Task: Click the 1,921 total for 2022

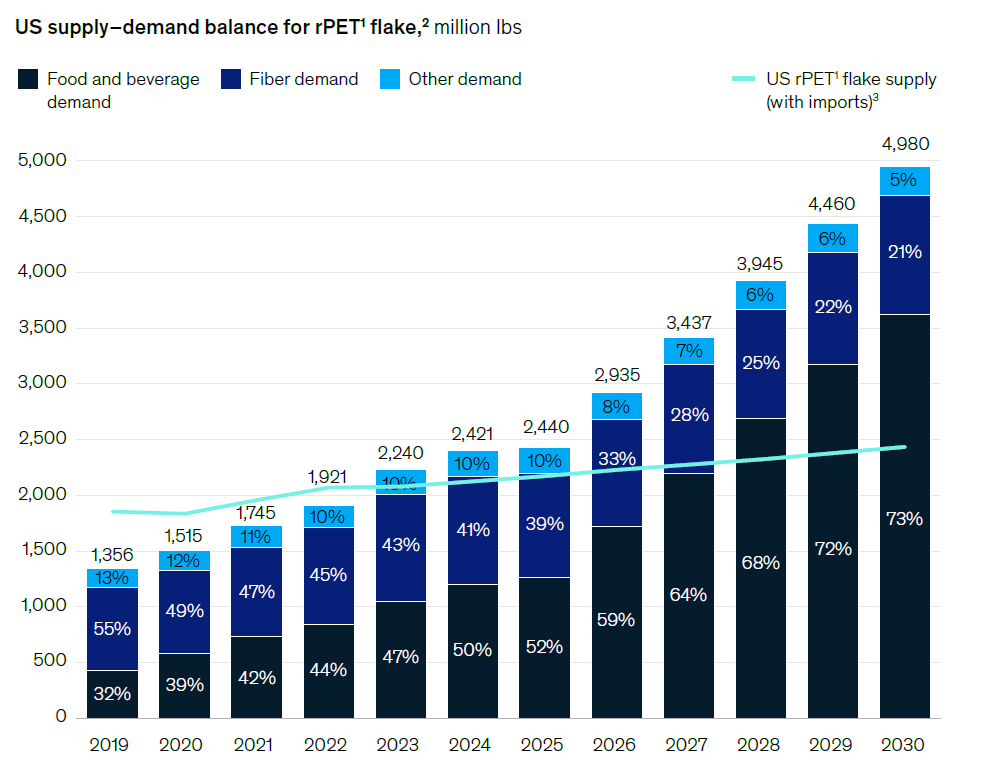Action: pyautogui.click(x=327, y=477)
